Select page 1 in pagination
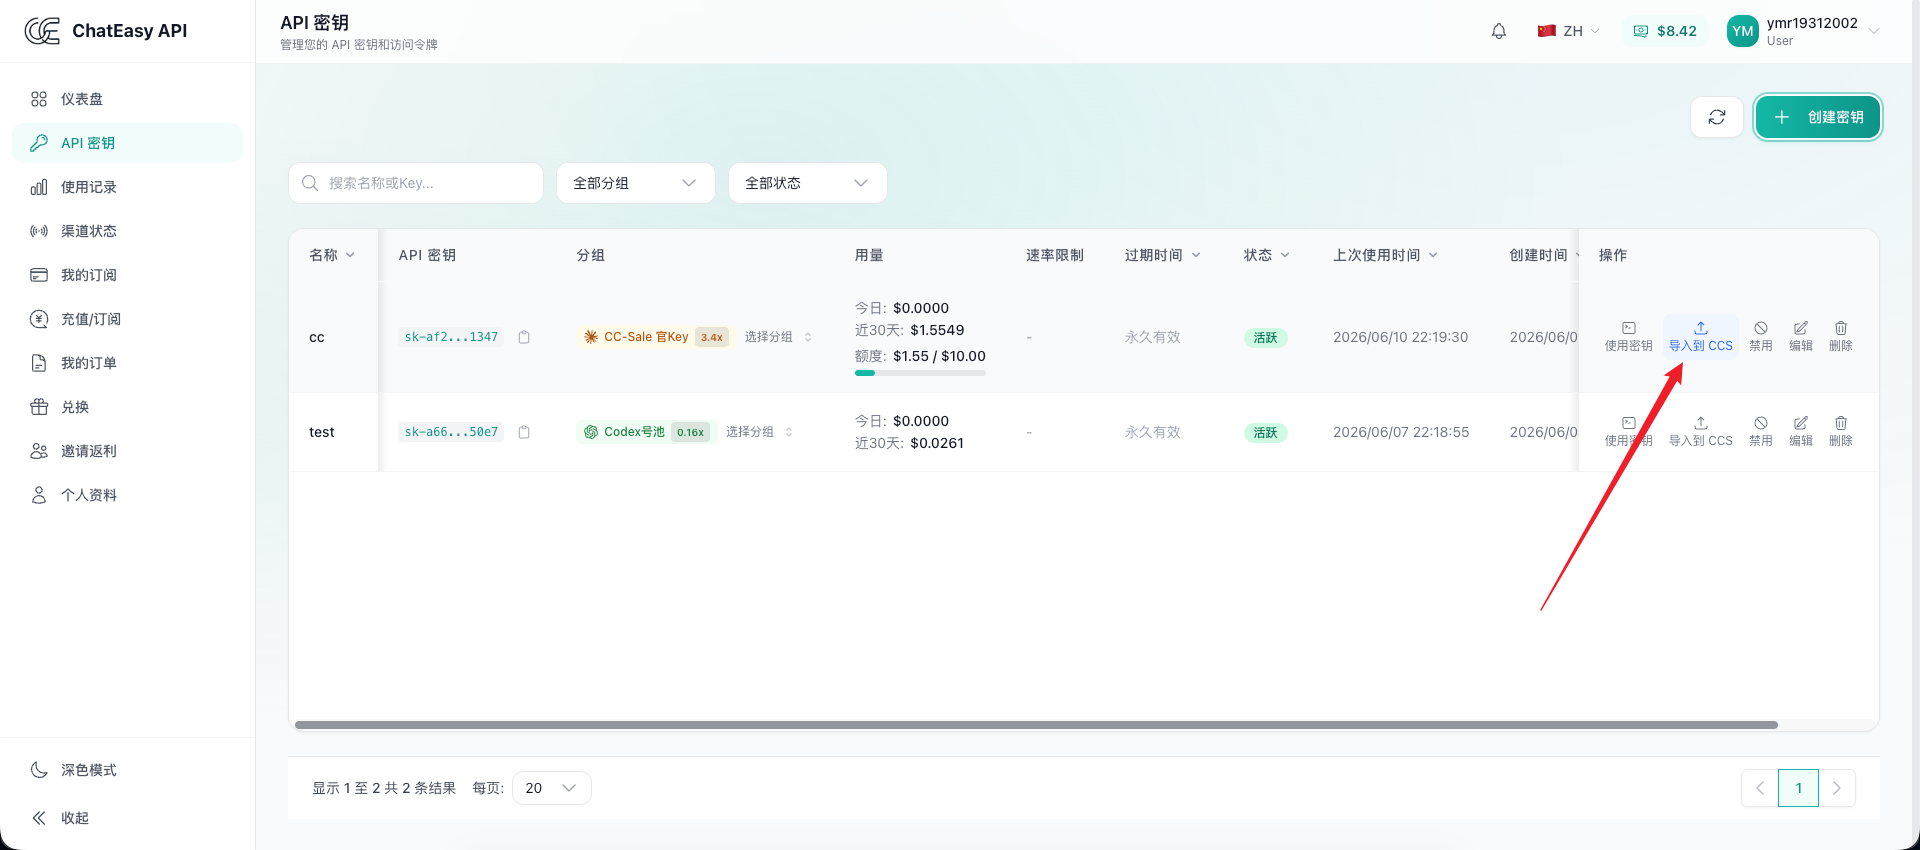Viewport: 1920px width, 850px height. pos(1798,788)
